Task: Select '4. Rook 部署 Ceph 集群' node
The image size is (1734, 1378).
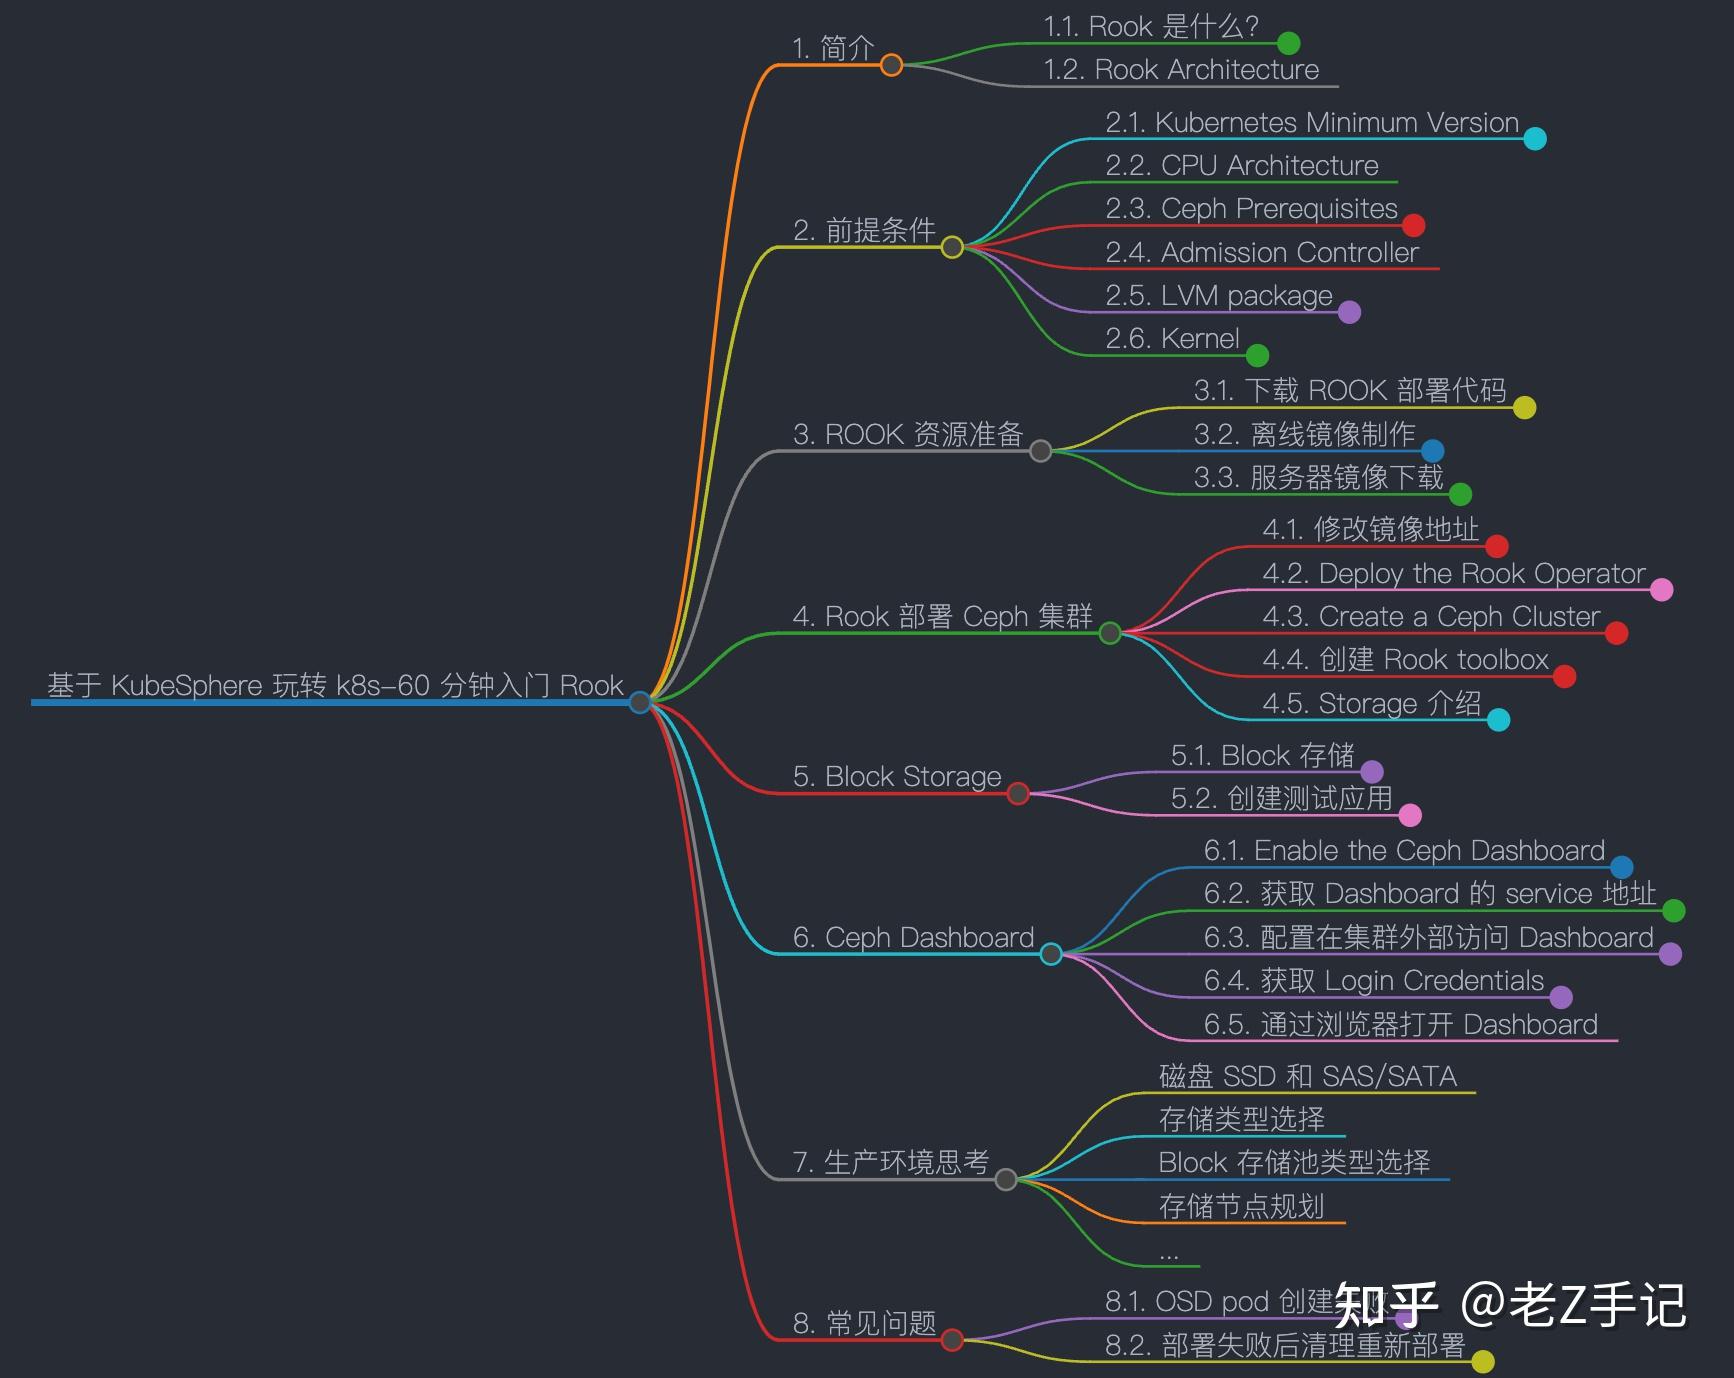Action: coord(945,616)
